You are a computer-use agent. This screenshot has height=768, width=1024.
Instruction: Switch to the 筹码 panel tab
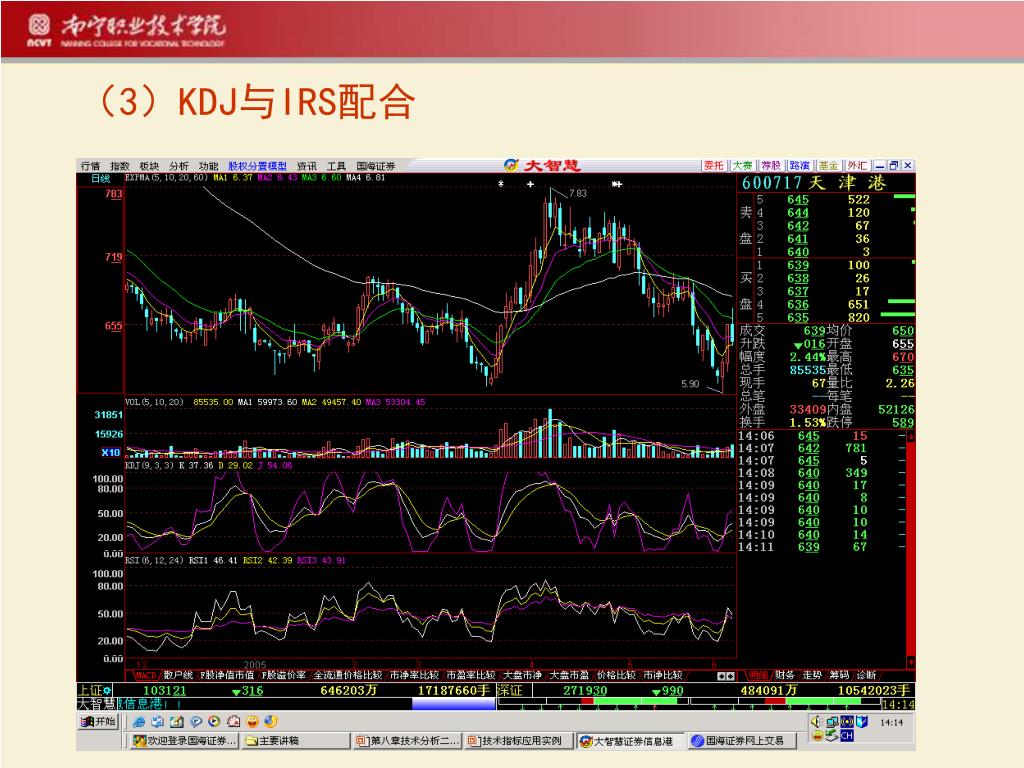point(839,675)
